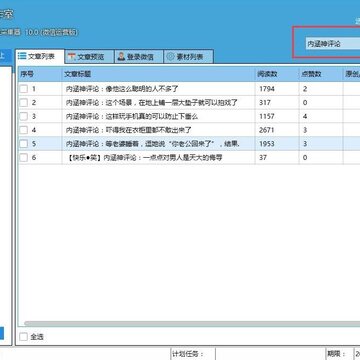Check the checkbox for row 2

click(x=24, y=103)
